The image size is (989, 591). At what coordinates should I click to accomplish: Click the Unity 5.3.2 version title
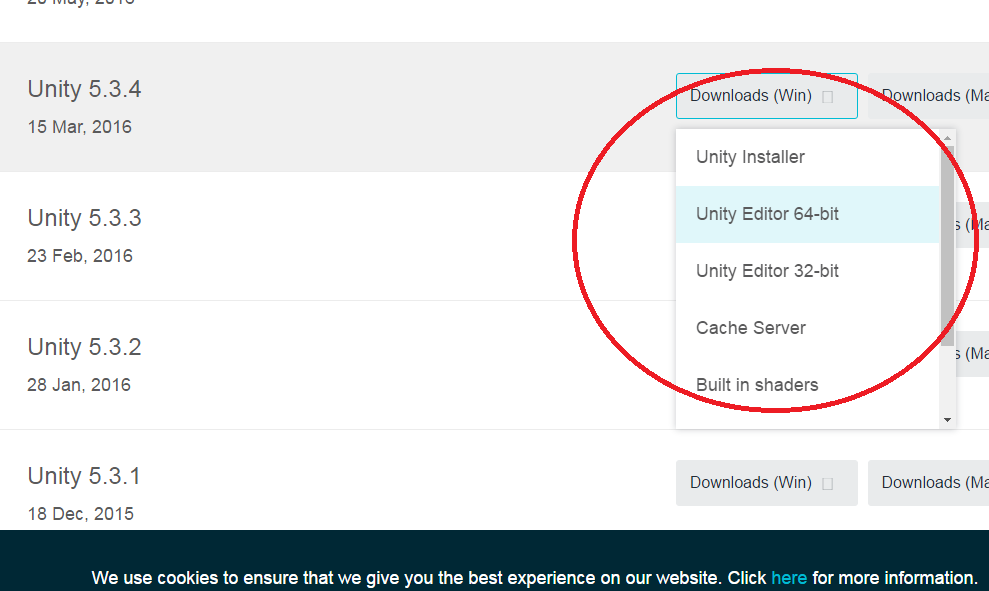85,347
